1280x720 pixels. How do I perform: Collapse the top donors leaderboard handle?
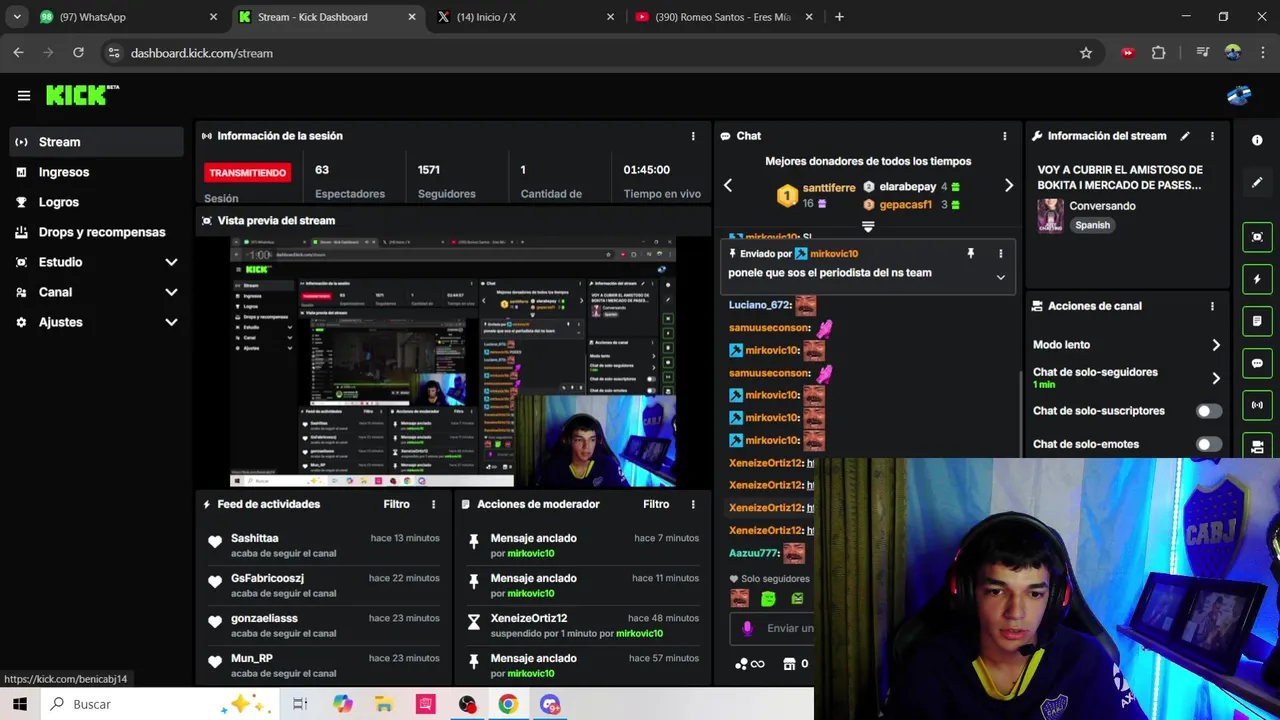[868, 227]
